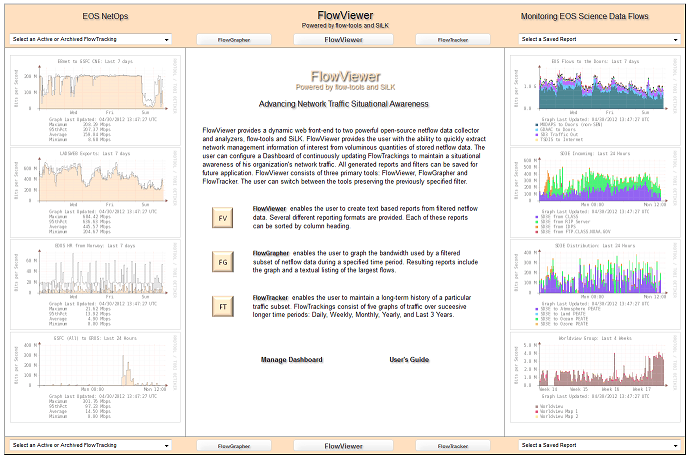Open the Manage Dashboard link

[x=292, y=359]
